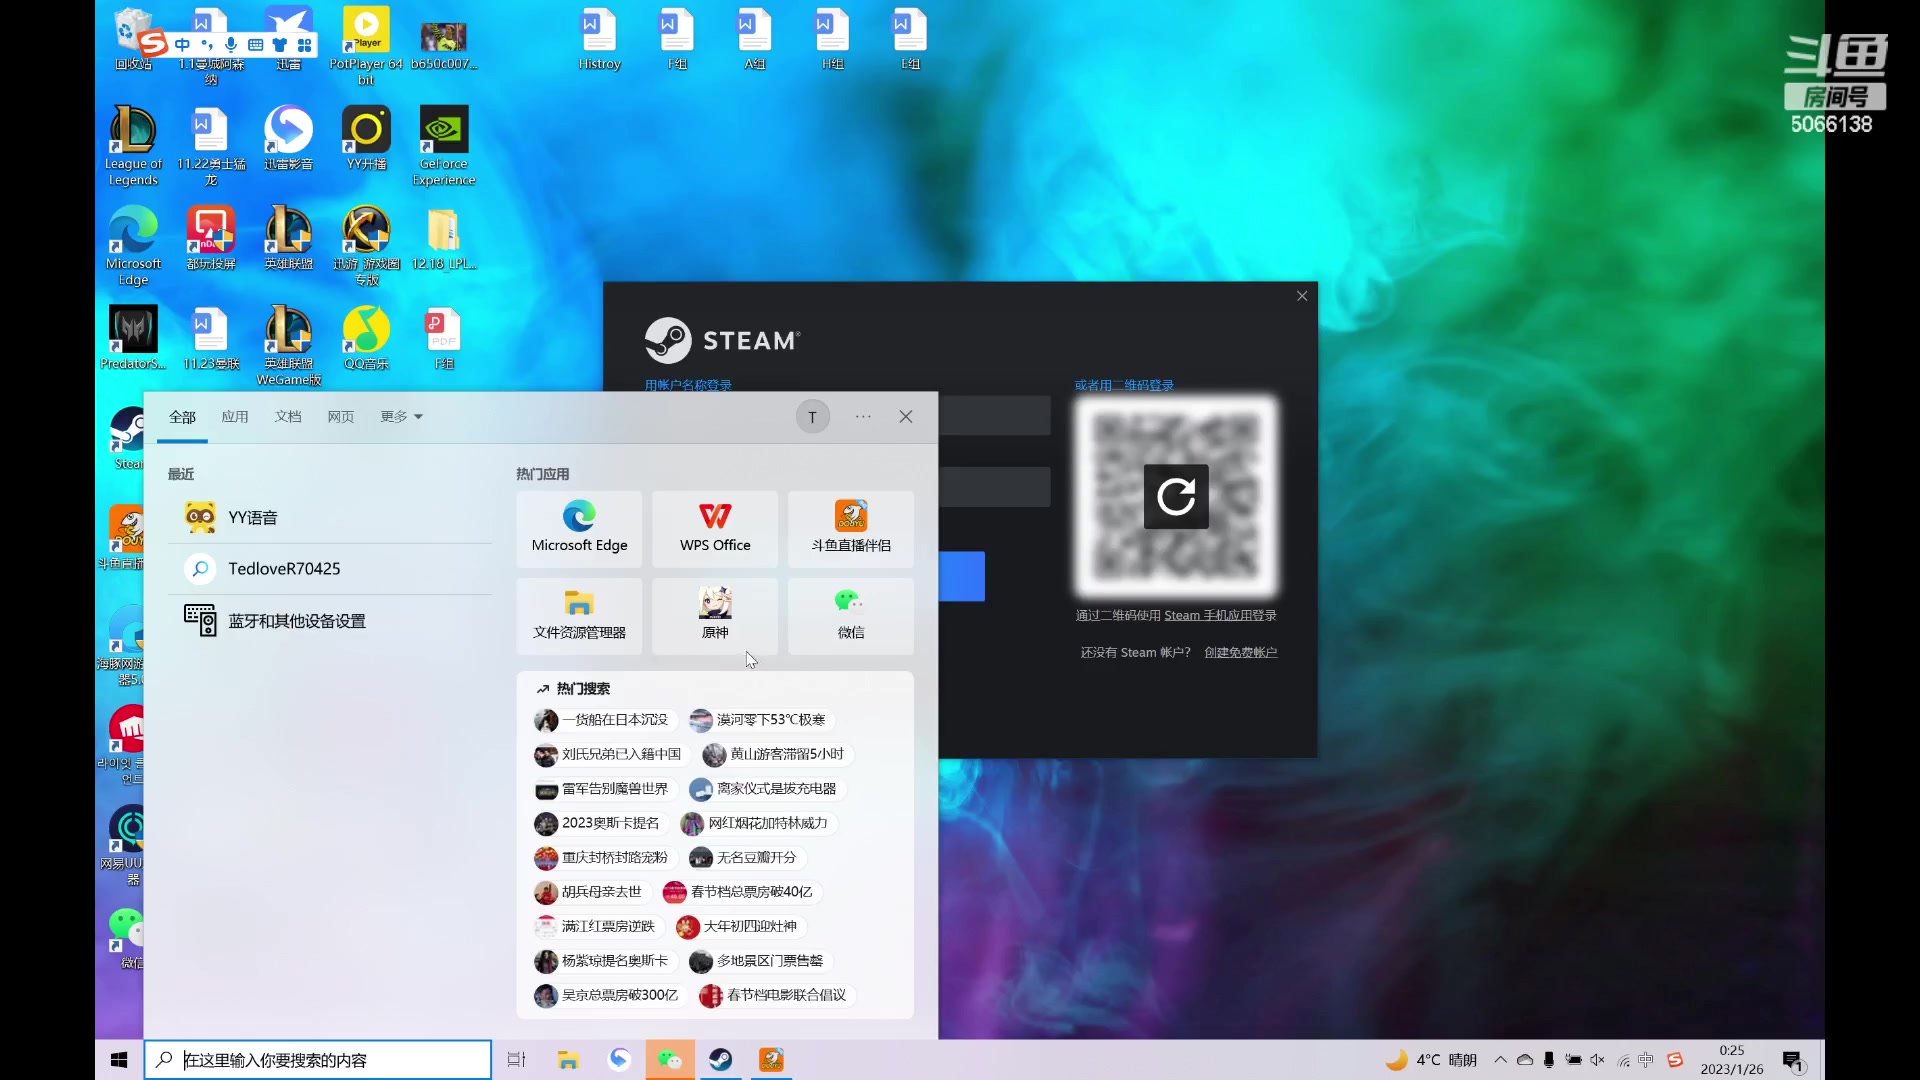
Task: Launch 原神 tile in popular apps
Action: tap(715, 616)
